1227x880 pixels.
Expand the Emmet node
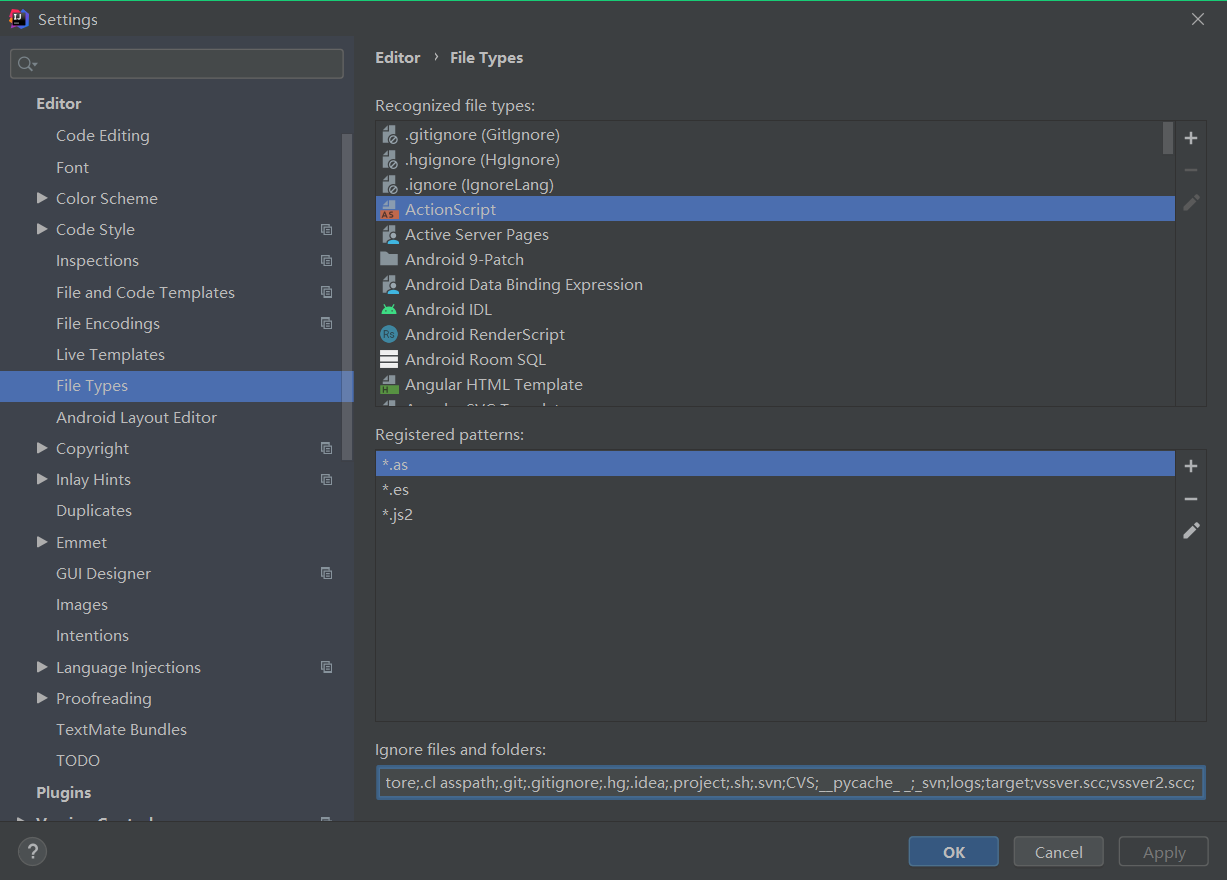[x=42, y=542]
